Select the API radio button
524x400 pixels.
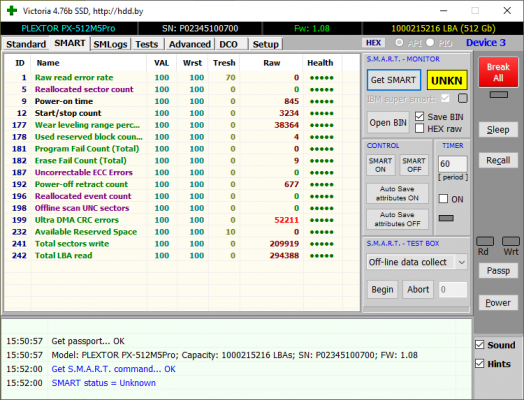pyautogui.click(x=399, y=42)
